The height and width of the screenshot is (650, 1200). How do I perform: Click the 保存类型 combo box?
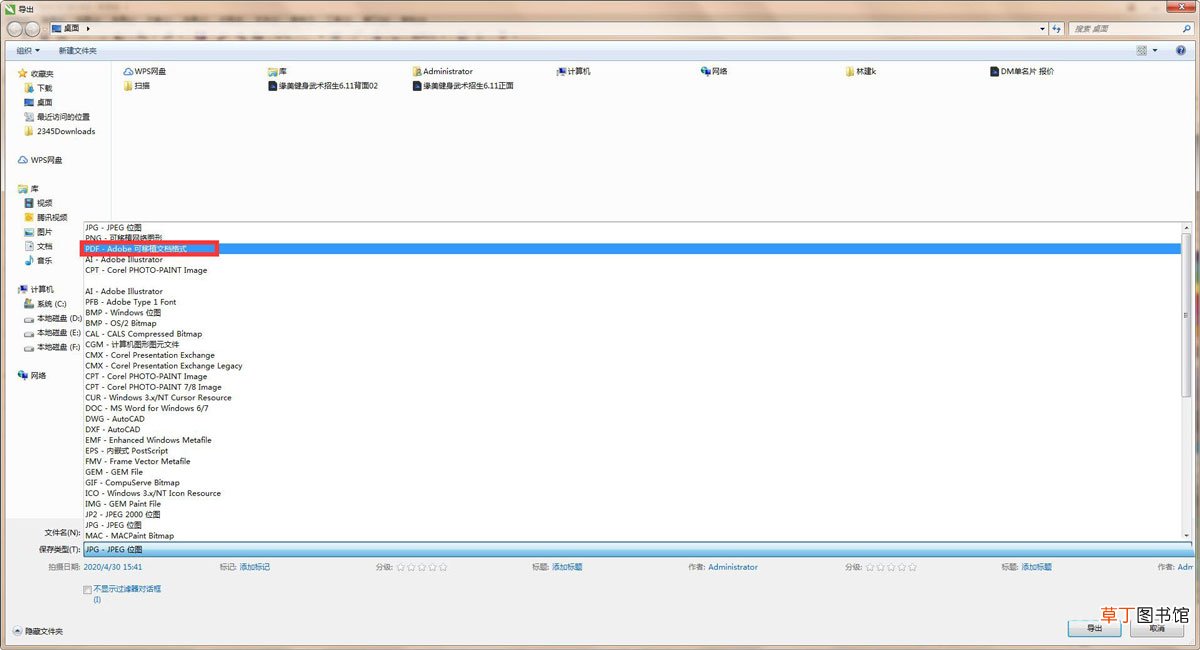(x=638, y=550)
